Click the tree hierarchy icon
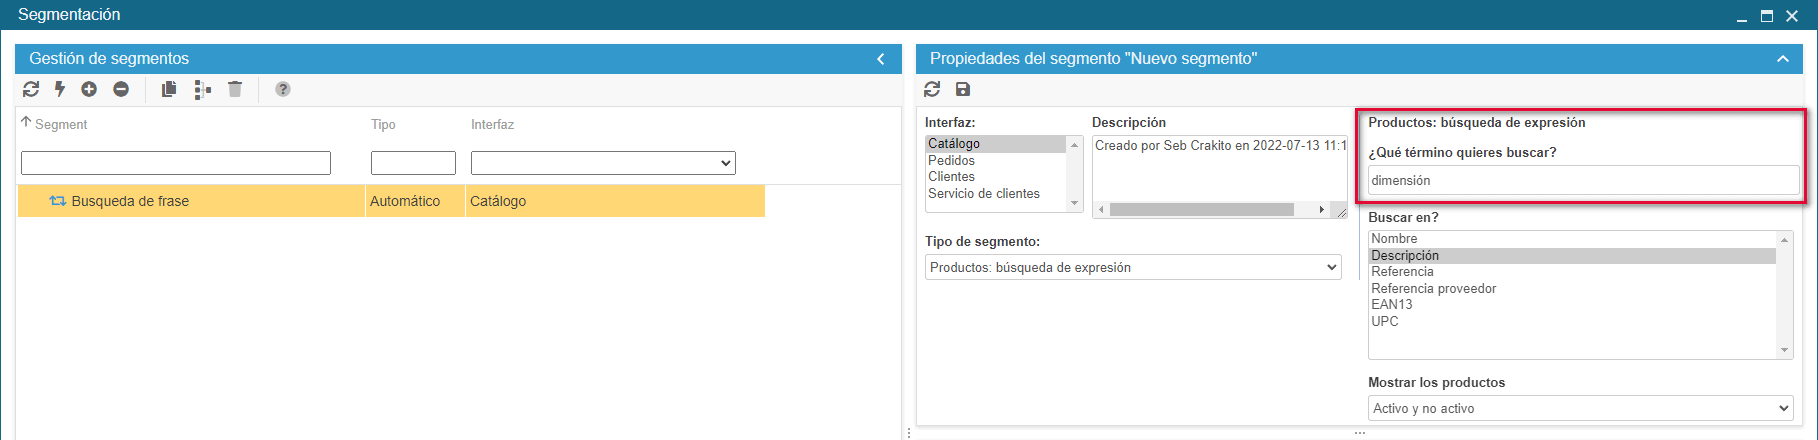Screen dimensions: 1818x440 (x=202, y=89)
